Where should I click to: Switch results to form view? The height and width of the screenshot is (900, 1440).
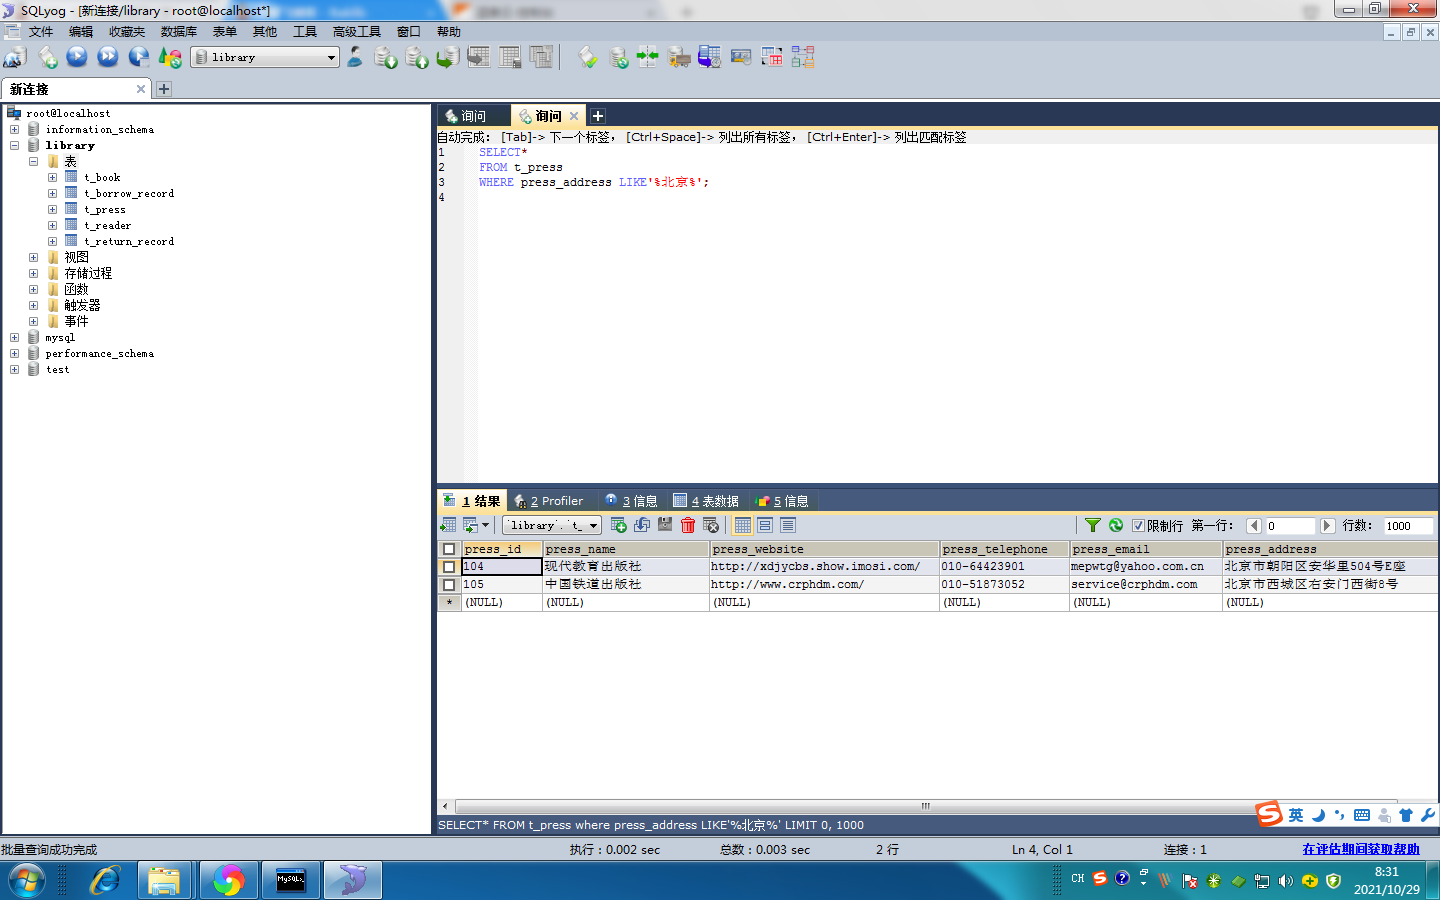765,525
